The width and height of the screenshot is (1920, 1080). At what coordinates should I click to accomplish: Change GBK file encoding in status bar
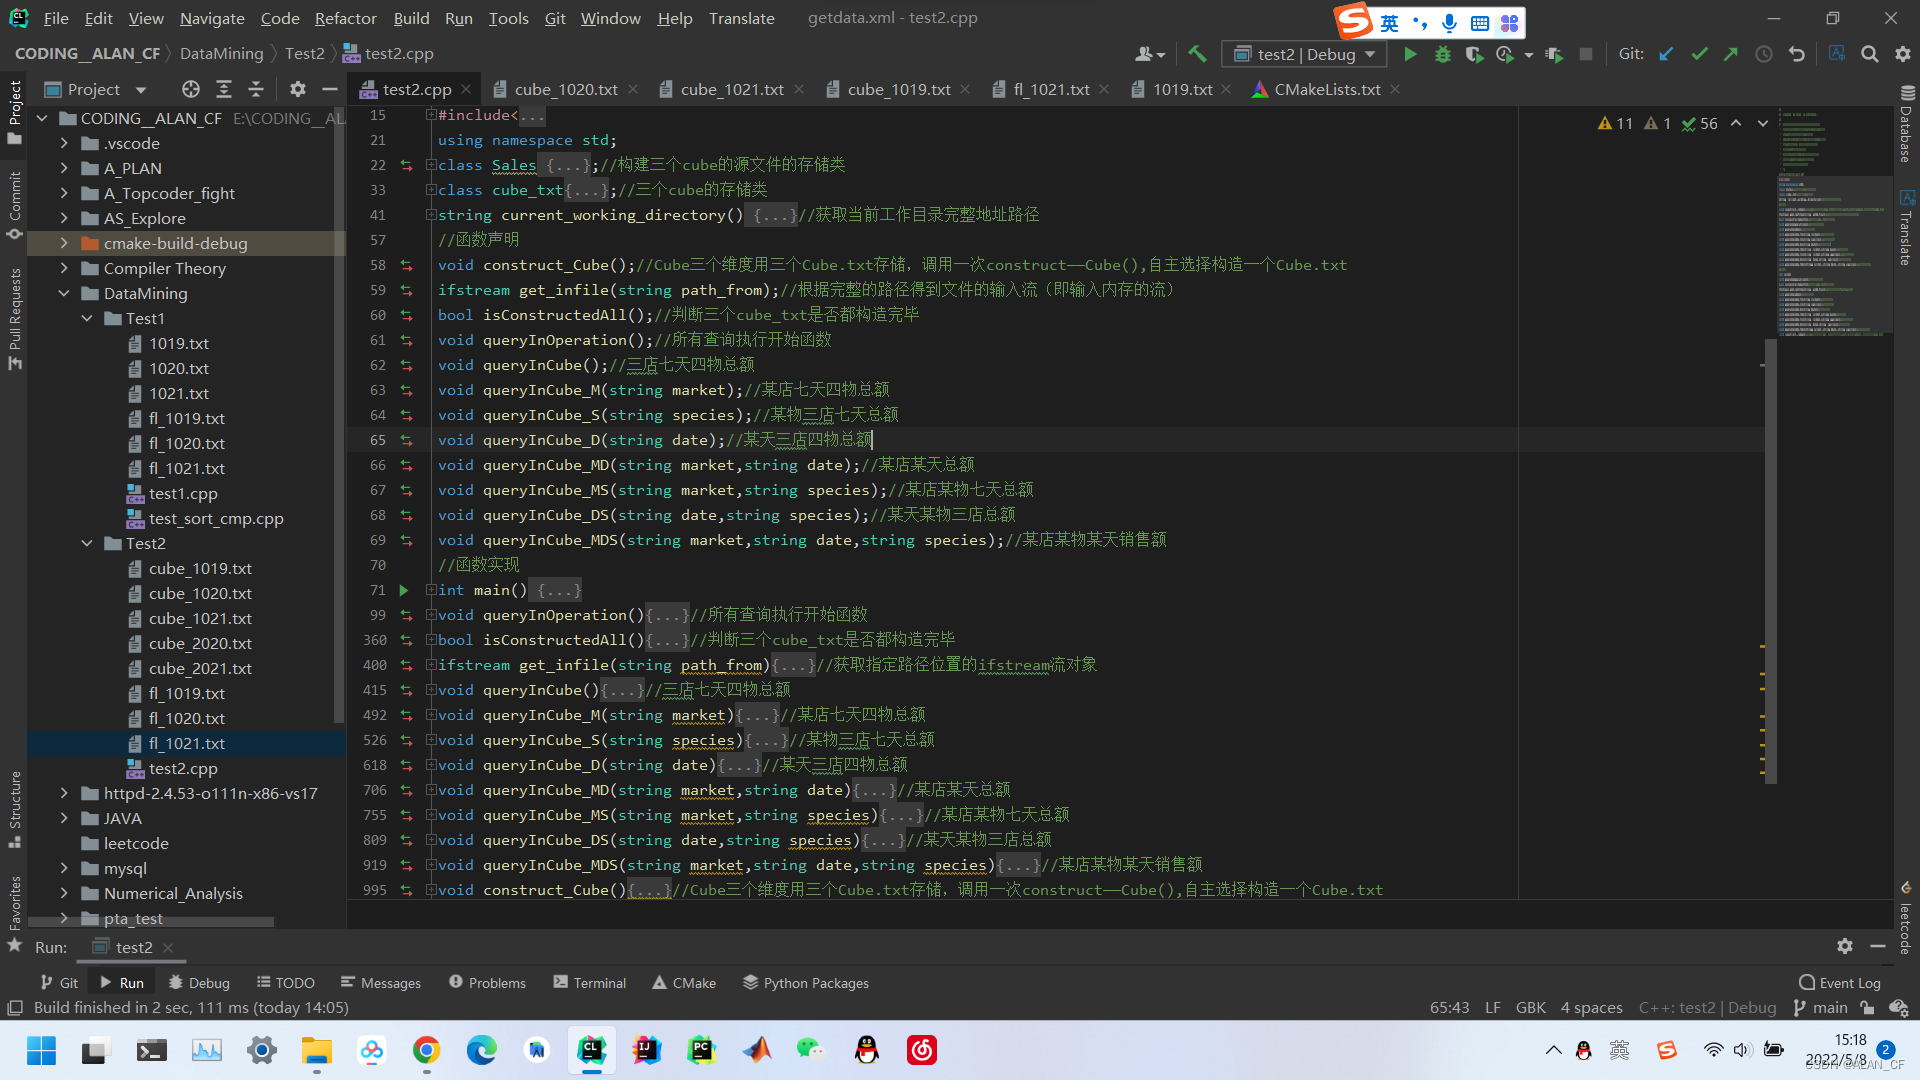[1530, 1008]
